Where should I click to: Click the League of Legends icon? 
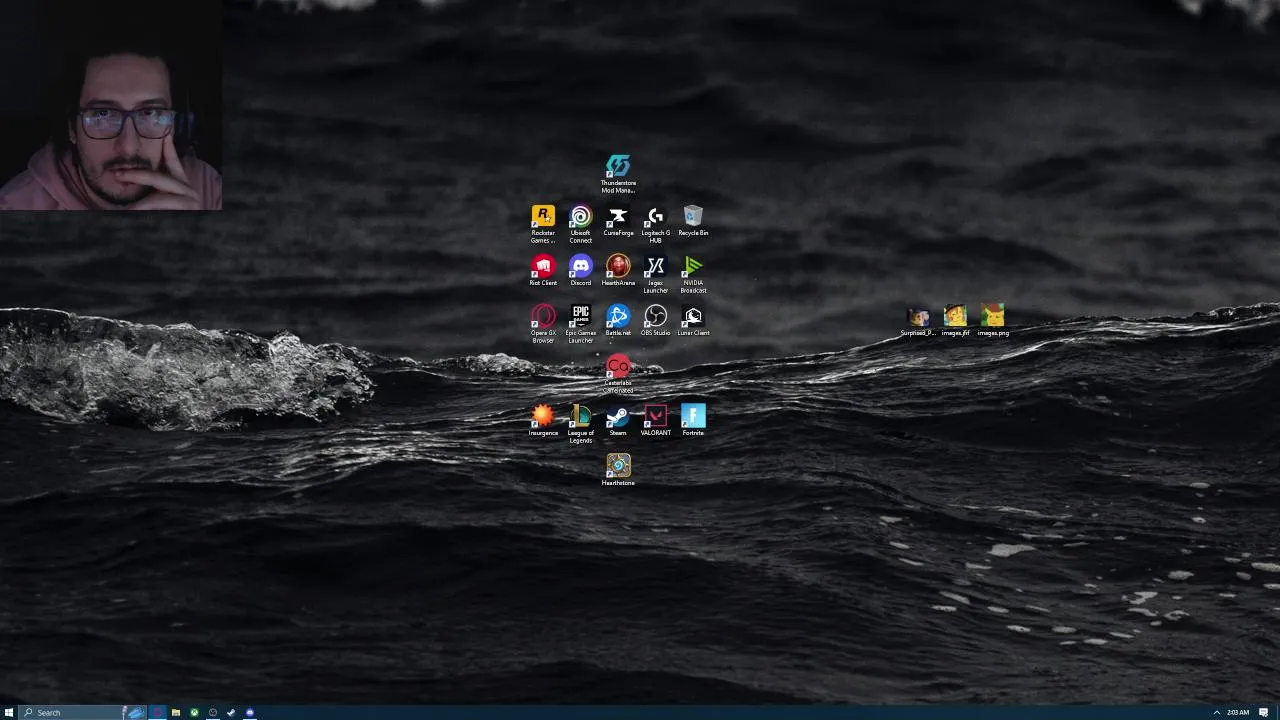coord(581,424)
